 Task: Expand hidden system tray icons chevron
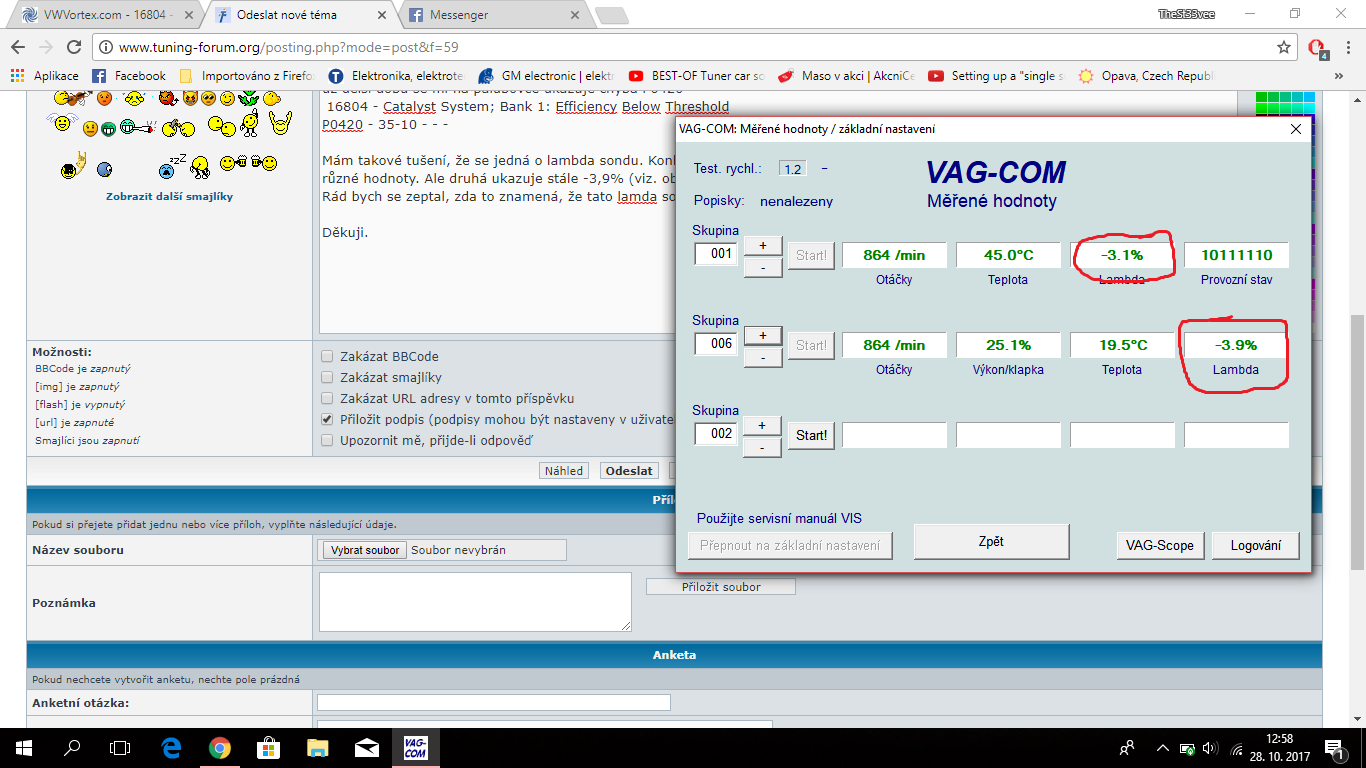(1162, 747)
